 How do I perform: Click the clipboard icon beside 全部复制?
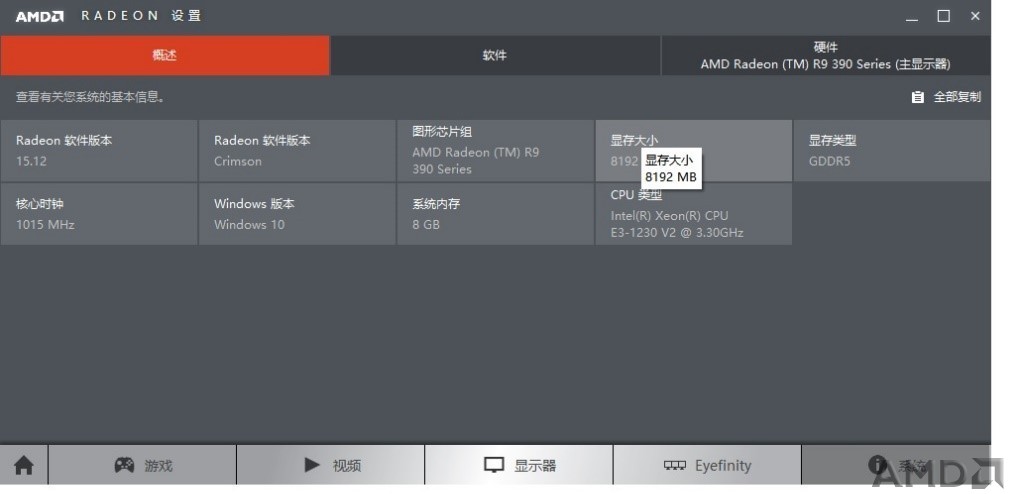tap(918, 97)
